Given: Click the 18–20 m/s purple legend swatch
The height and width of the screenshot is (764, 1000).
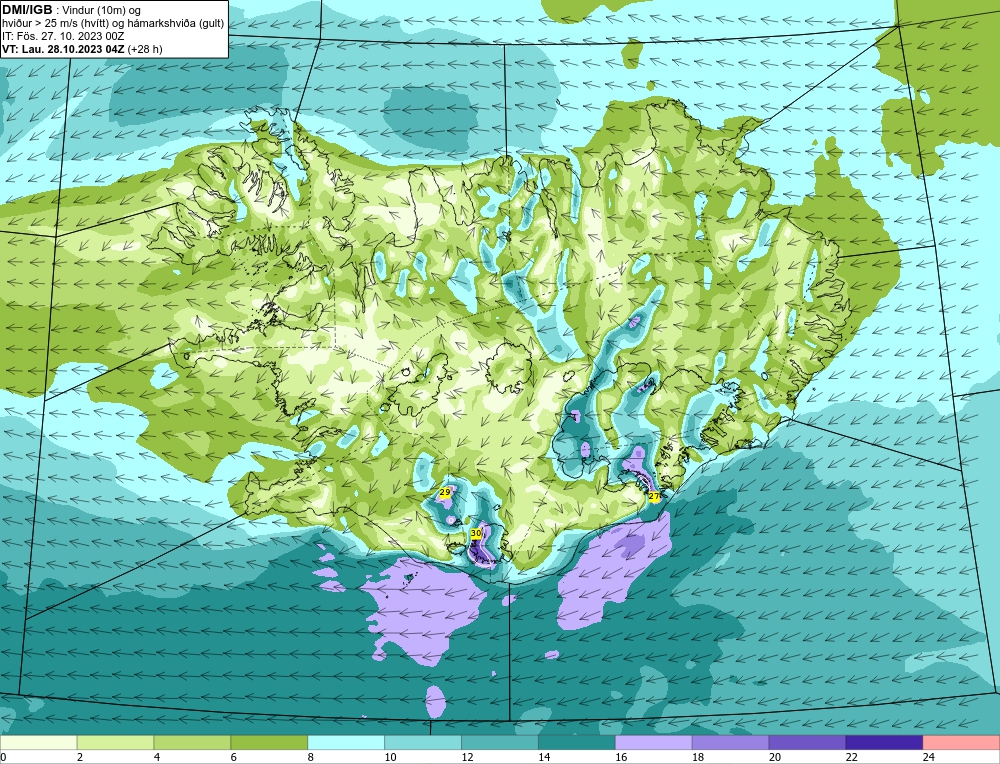Looking at the screenshot, I should pos(730,743).
